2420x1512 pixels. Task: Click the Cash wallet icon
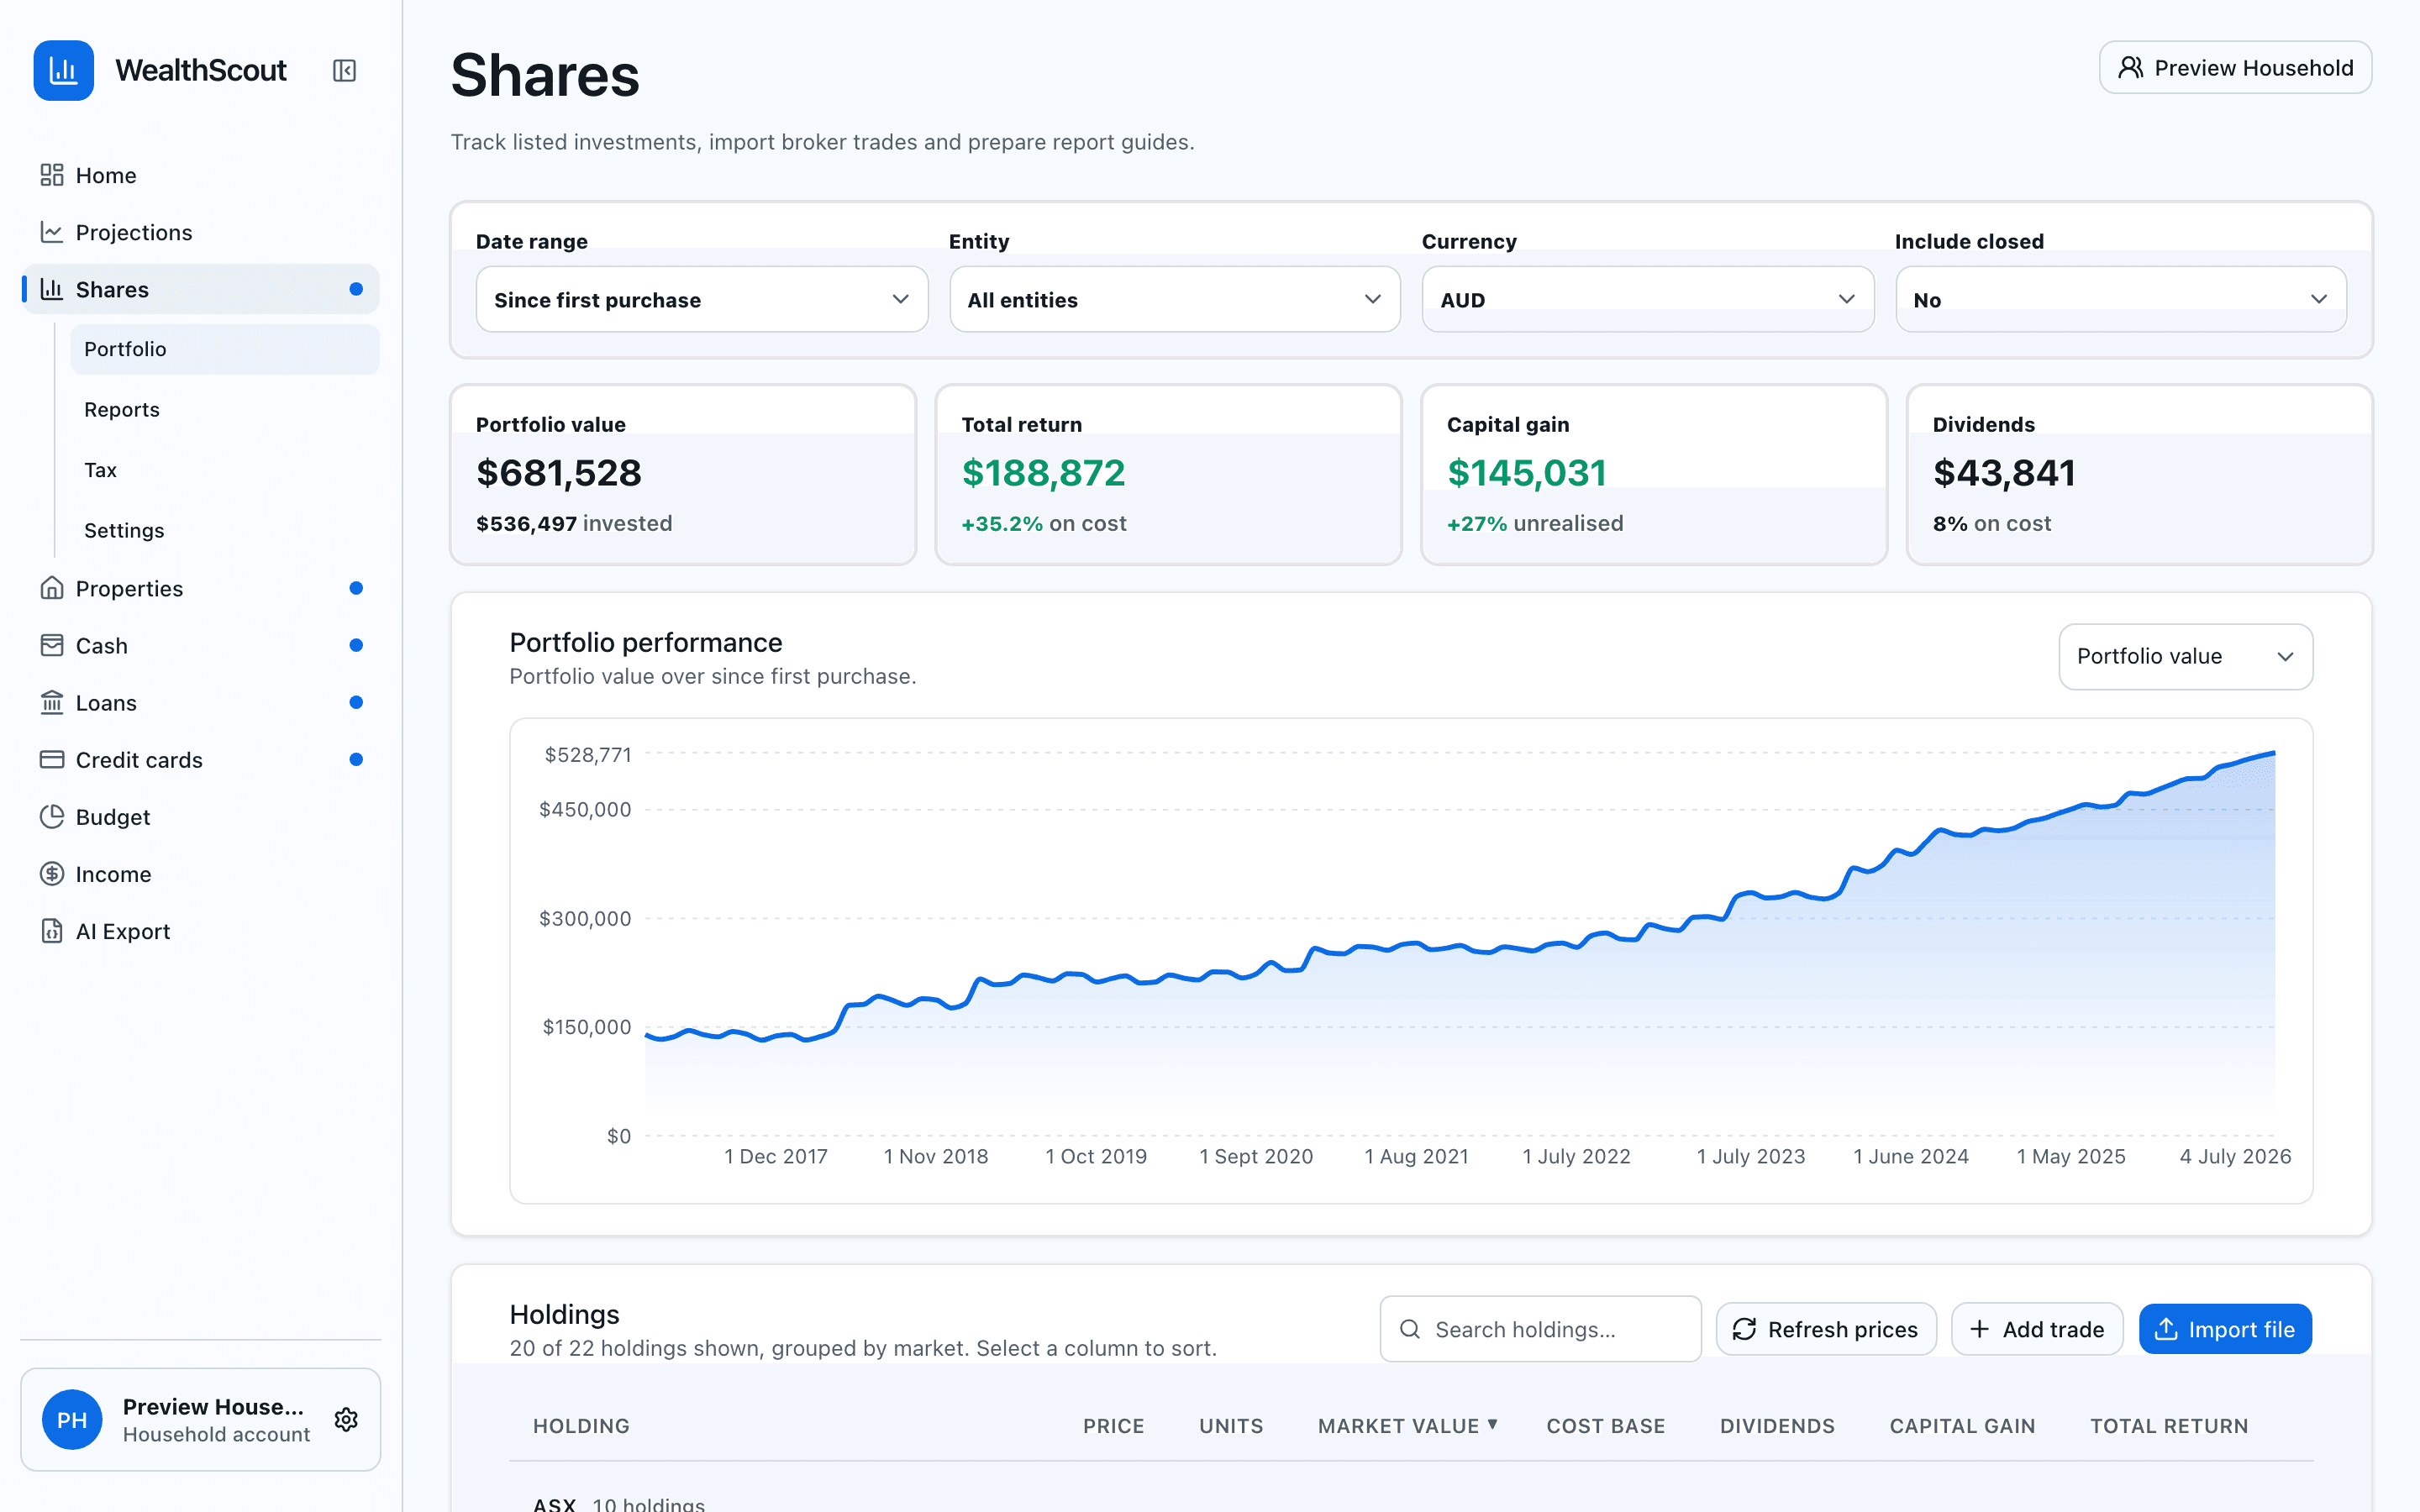(x=52, y=645)
